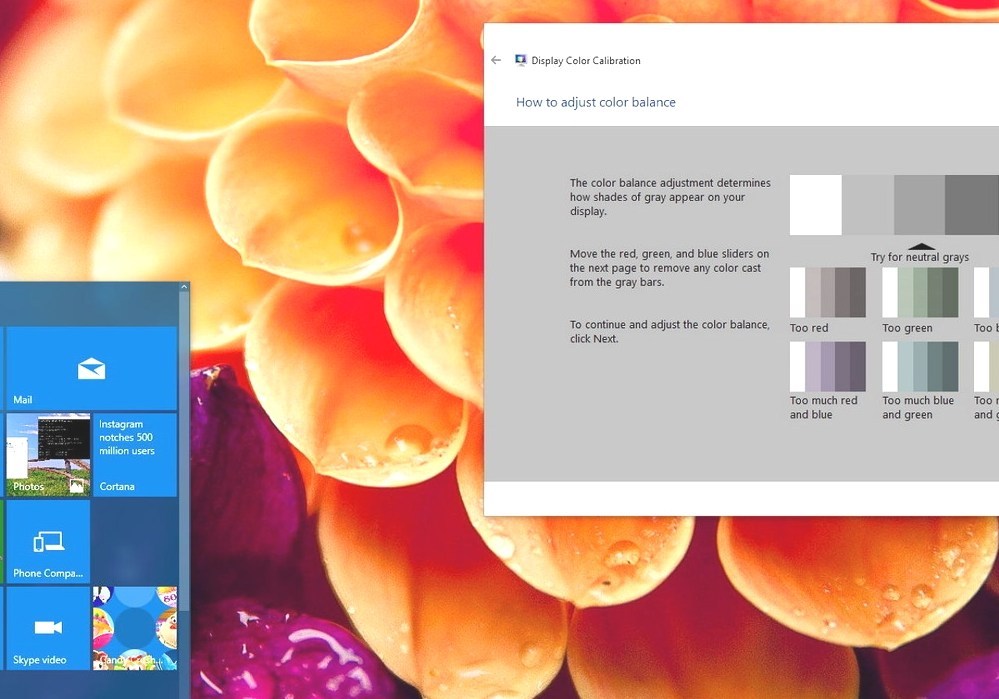
Task: Click the 'Try for neutral grays' label
Action: coord(919,256)
